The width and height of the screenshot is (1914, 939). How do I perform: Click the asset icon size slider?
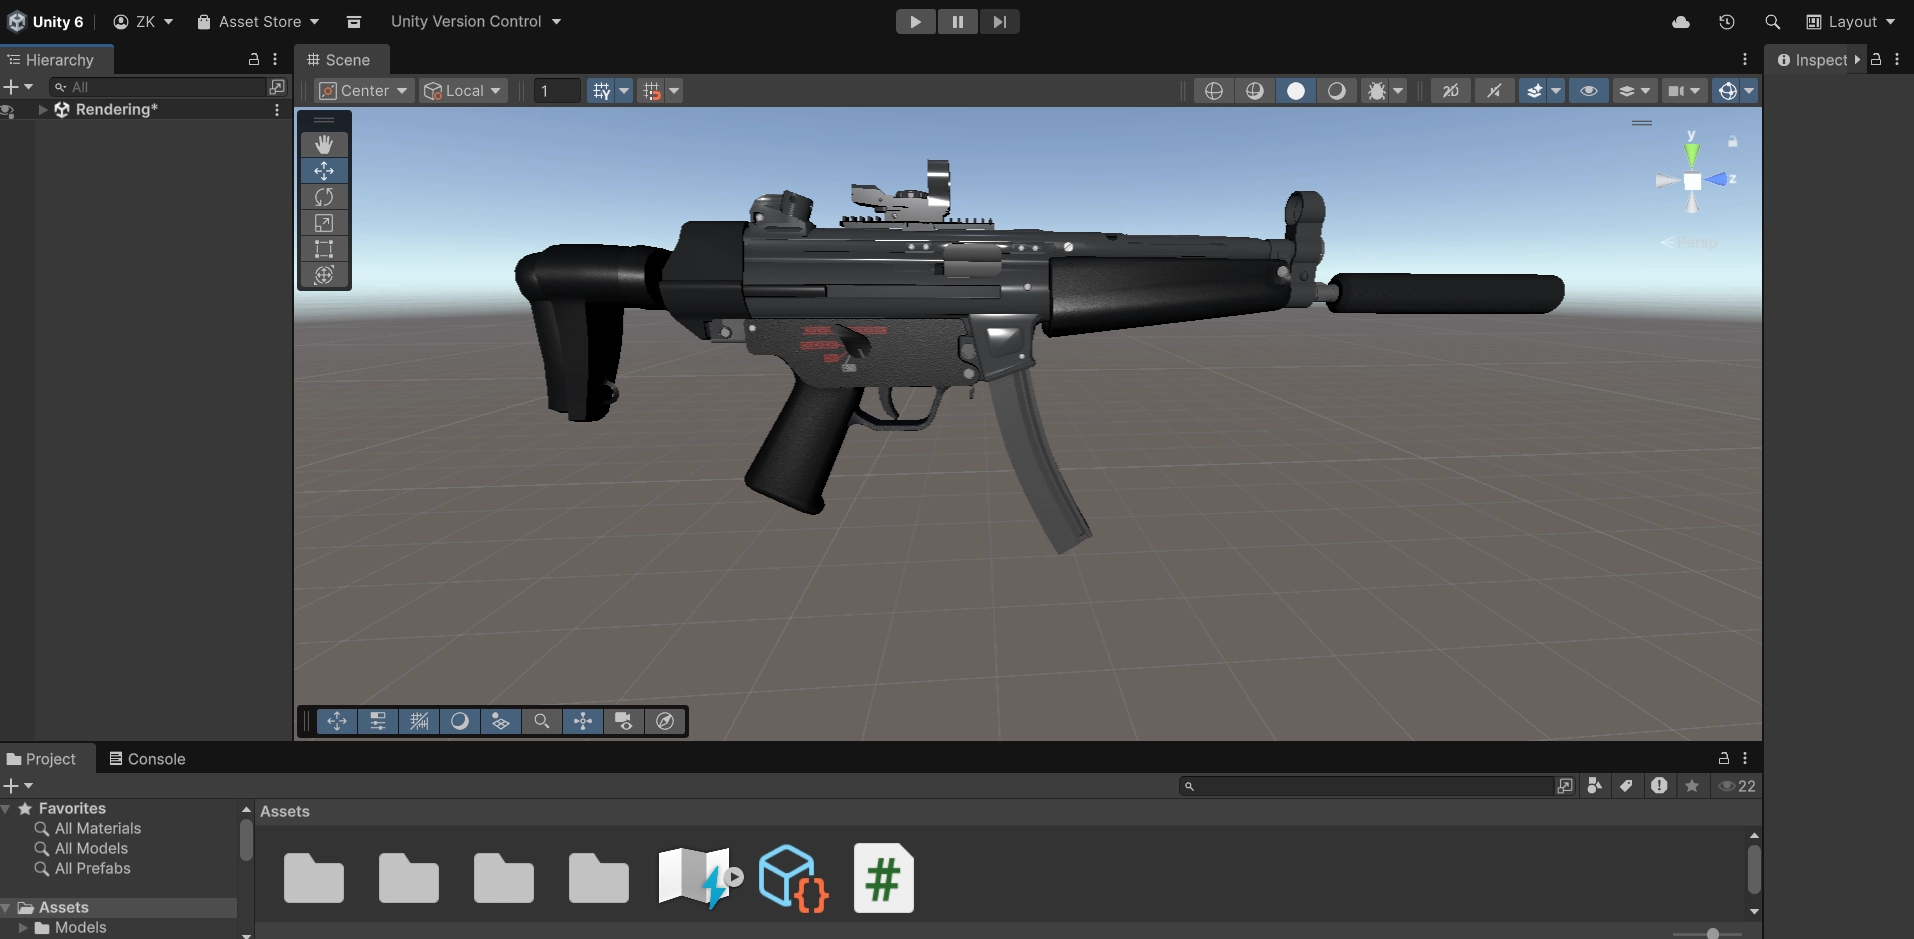(x=1712, y=933)
